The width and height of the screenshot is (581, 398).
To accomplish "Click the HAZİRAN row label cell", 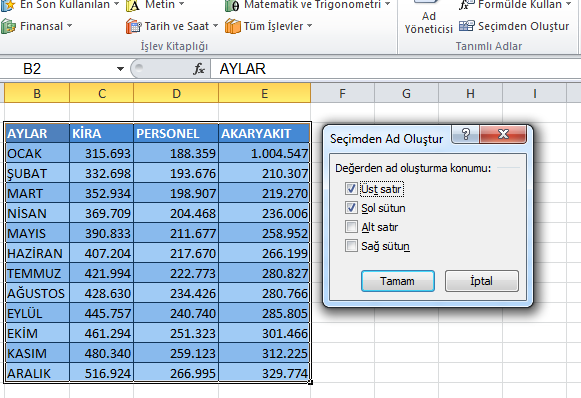I will tap(37, 253).
